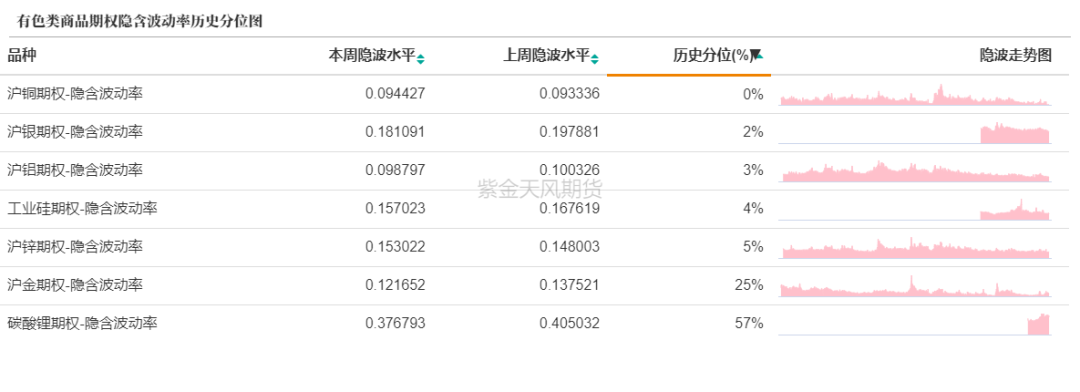Click the 57% percentile of 碳酸锂
The width and height of the screenshot is (1080, 392).
[749, 323]
